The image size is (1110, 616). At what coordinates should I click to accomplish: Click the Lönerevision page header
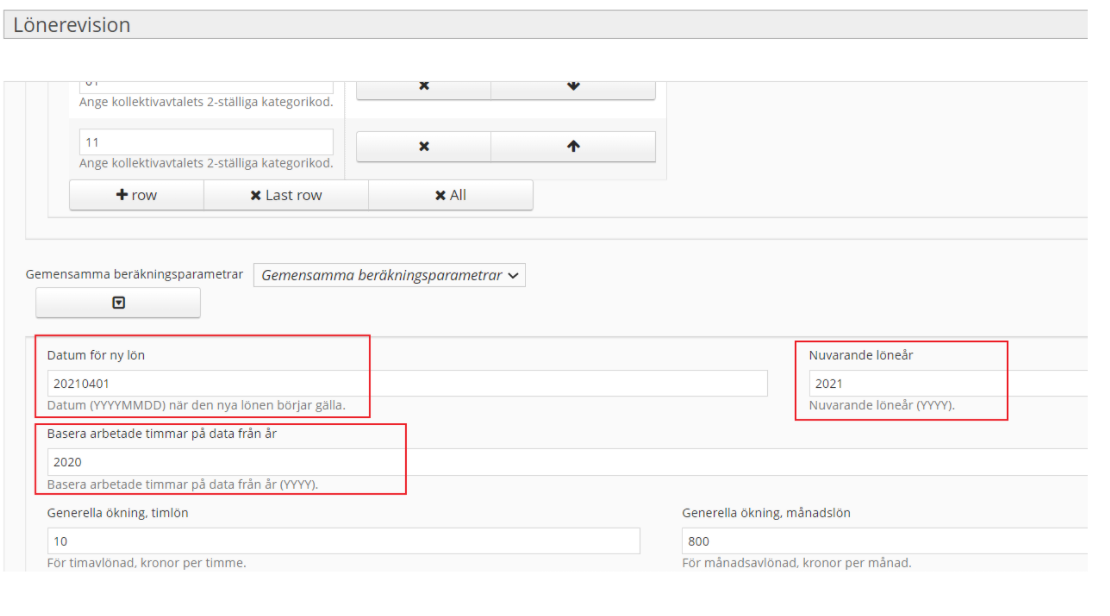(x=72, y=25)
